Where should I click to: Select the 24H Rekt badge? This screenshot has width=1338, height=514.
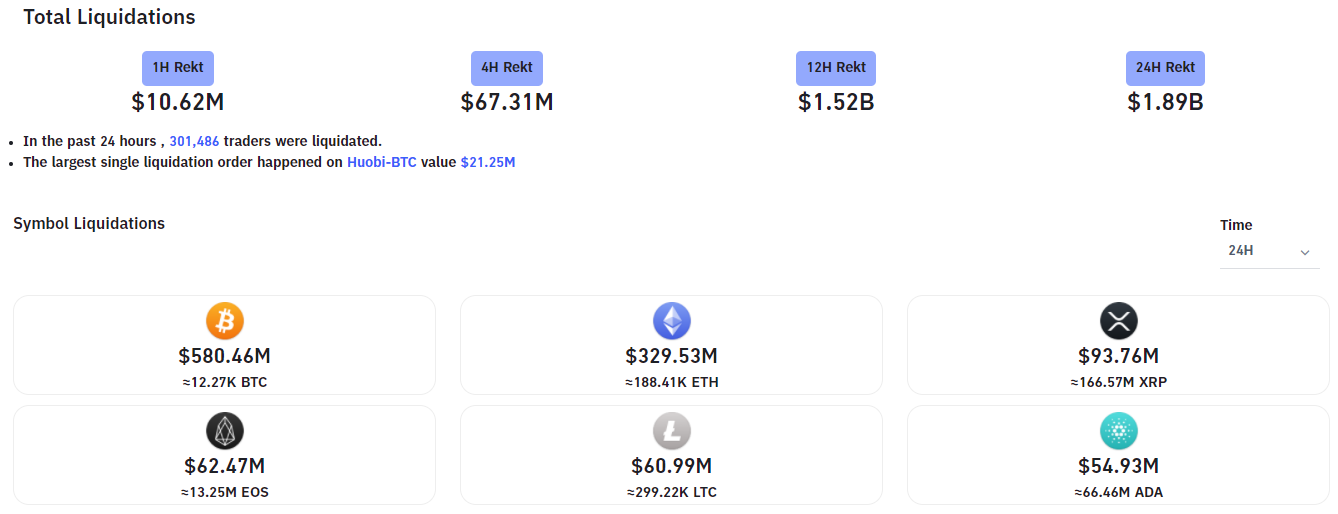pyautogui.click(x=1165, y=68)
